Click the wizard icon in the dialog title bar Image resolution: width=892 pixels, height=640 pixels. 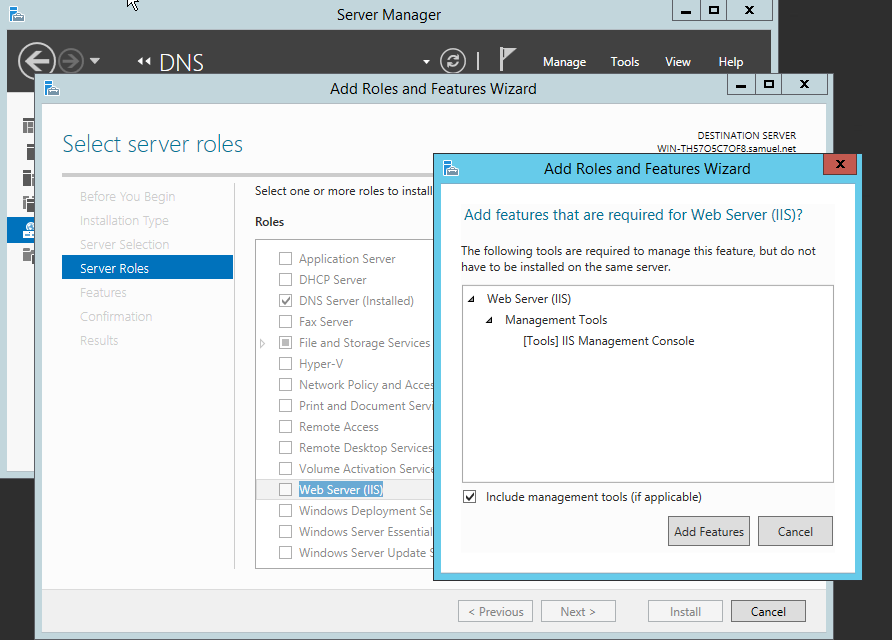449,168
